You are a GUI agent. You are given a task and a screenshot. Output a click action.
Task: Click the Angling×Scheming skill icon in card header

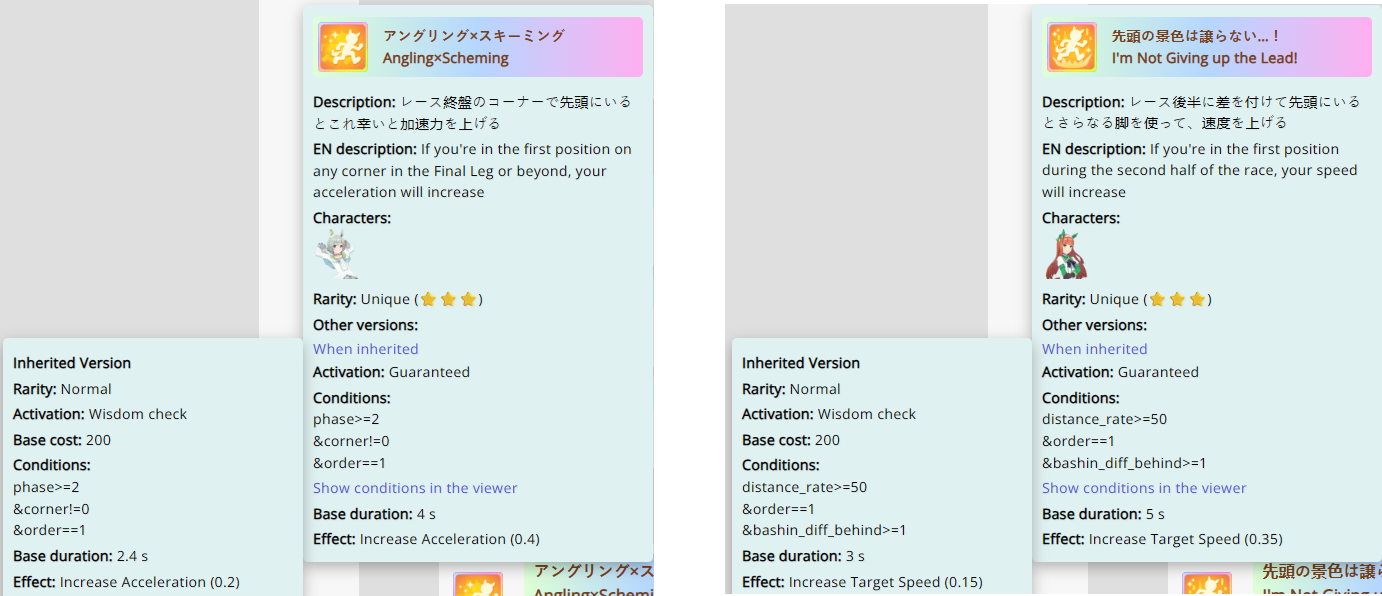pos(343,47)
